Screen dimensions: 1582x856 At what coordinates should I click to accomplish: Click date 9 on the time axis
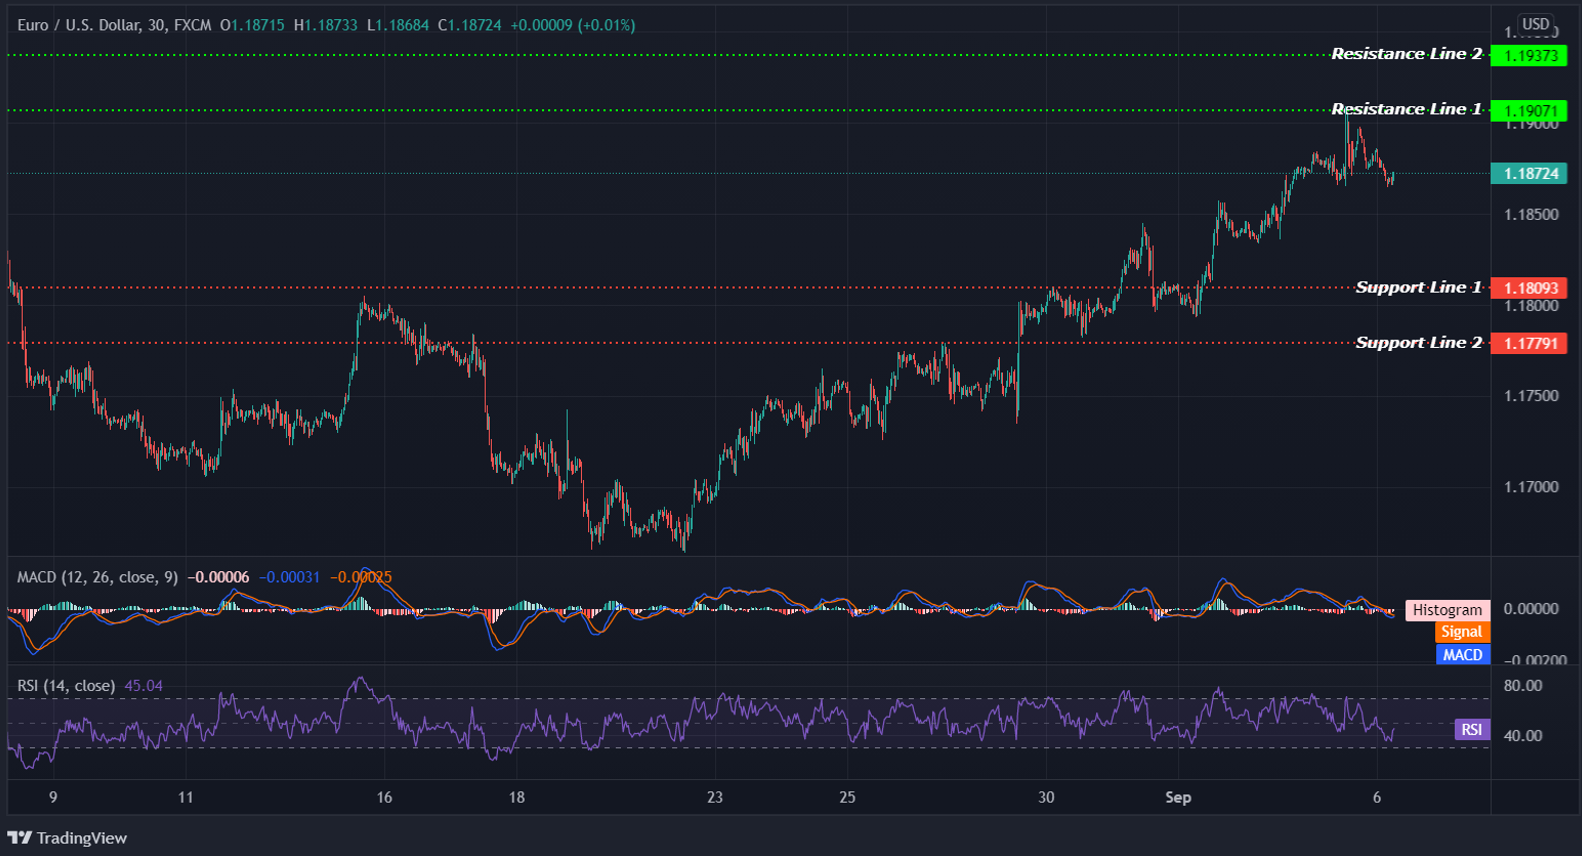(x=53, y=797)
